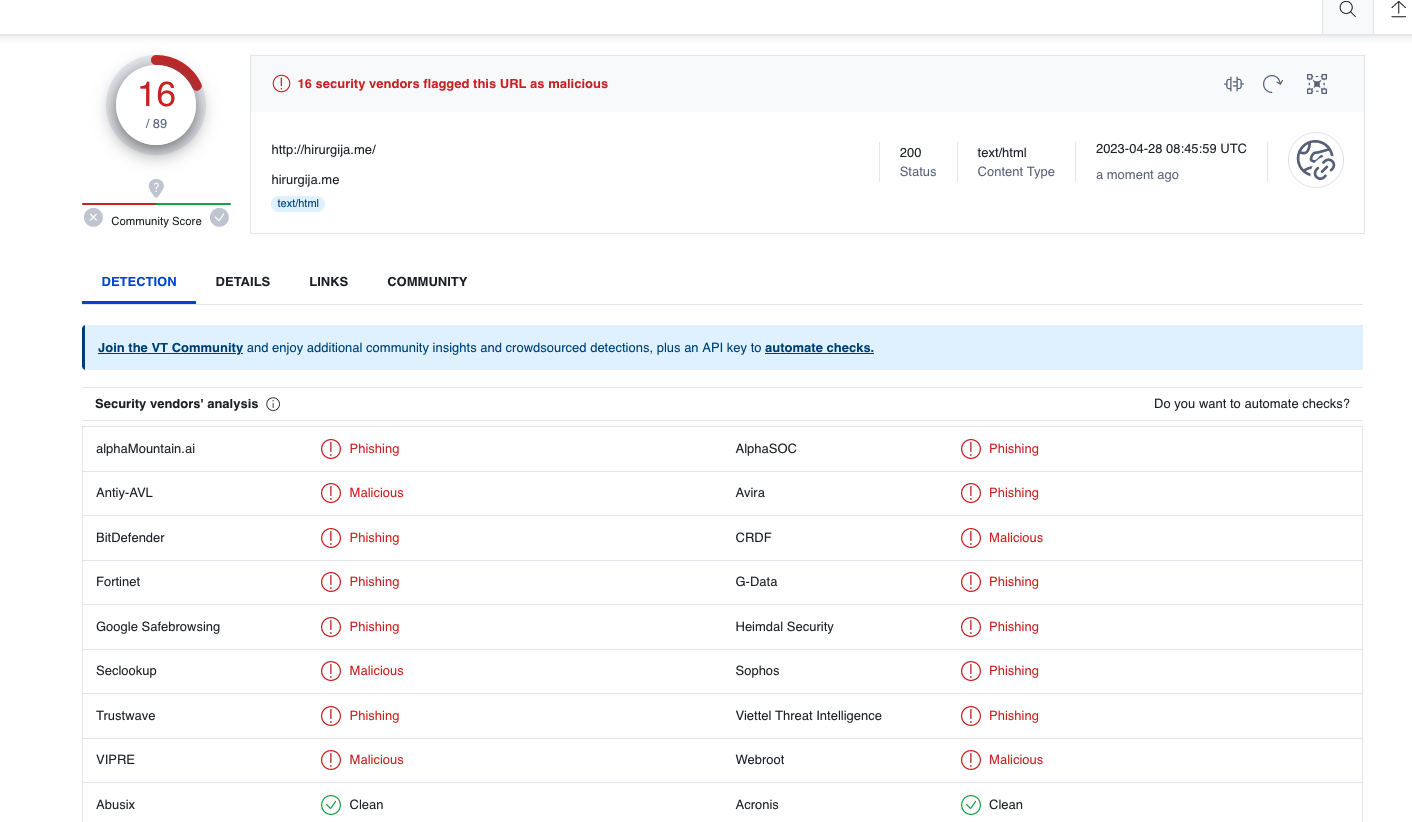Click the Heimdal Security phishing warning icon

(x=971, y=627)
